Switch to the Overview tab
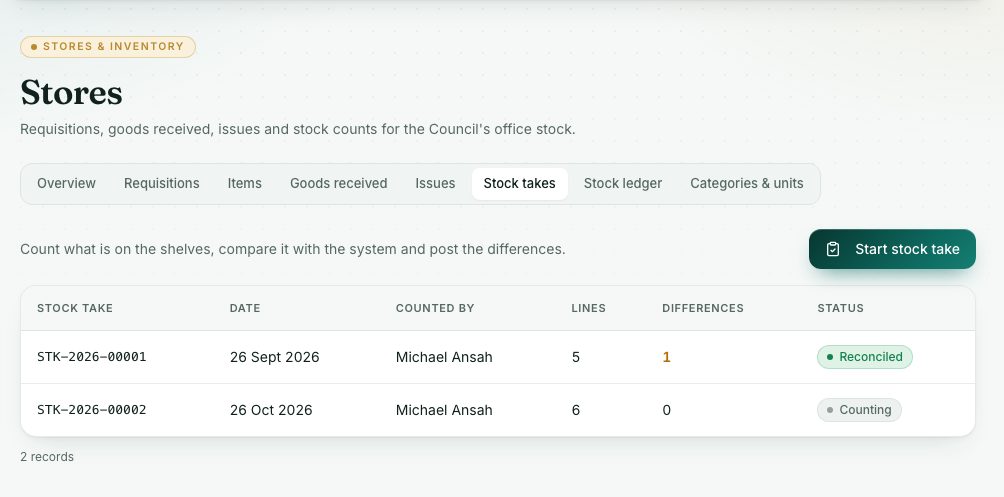Screen dimensions: 1004x497 (67, 184)
